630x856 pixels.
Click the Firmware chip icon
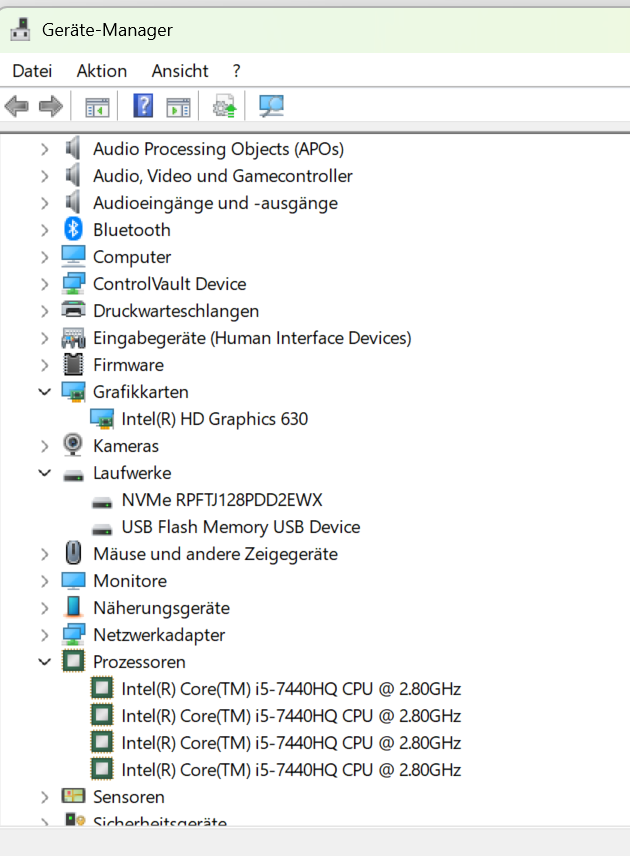pyautogui.click(x=73, y=364)
